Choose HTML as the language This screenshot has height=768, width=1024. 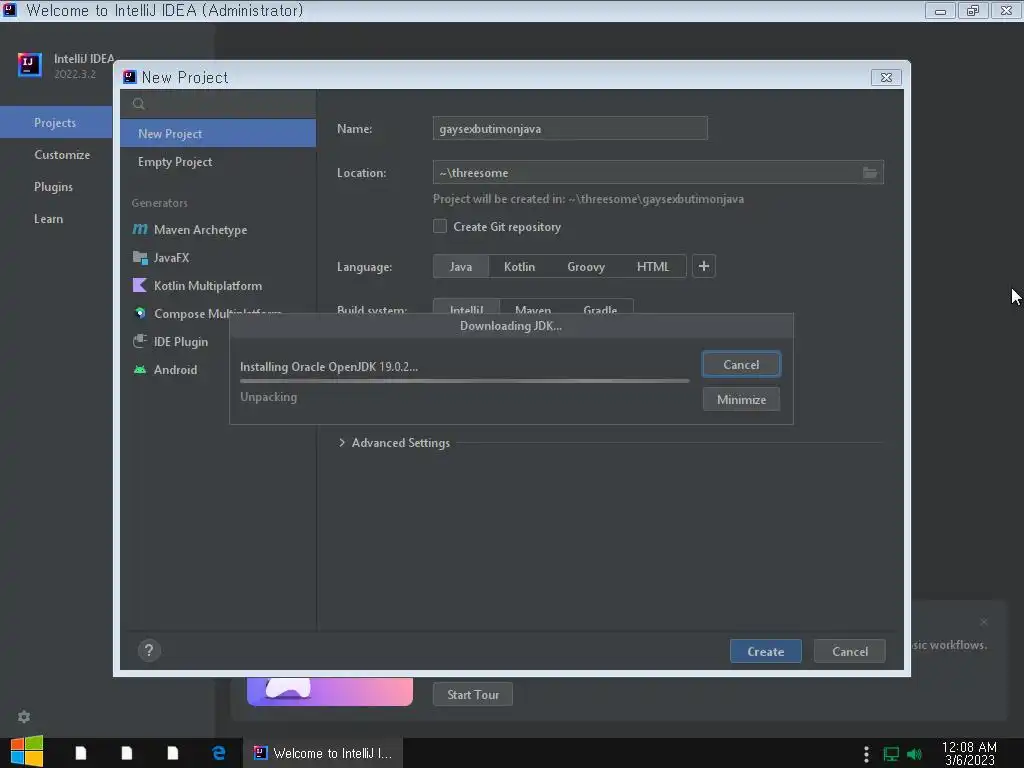653,266
